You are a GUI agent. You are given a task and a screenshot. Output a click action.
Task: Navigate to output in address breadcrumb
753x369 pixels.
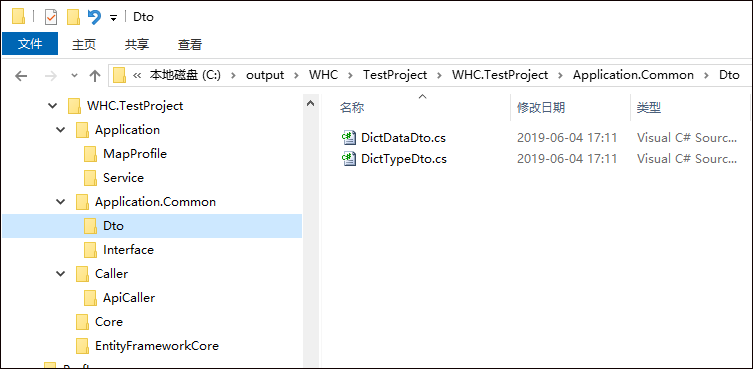pyautogui.click(x=265, y=75)
